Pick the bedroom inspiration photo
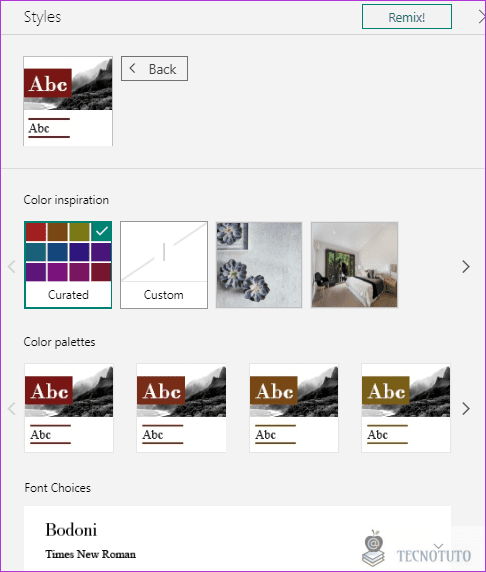This screenshot has width=486, height=572. coord(354,265)
